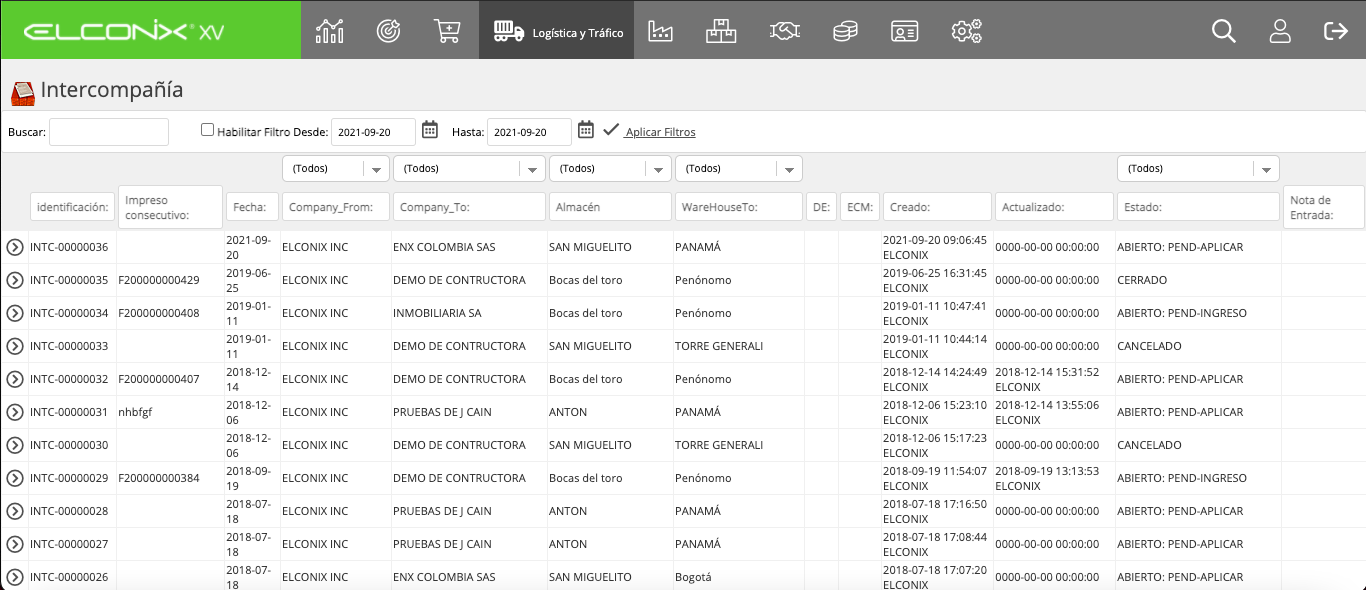Open the gears configuration module
Viewport: 1366px width, 590px height.
coord(966,30)
